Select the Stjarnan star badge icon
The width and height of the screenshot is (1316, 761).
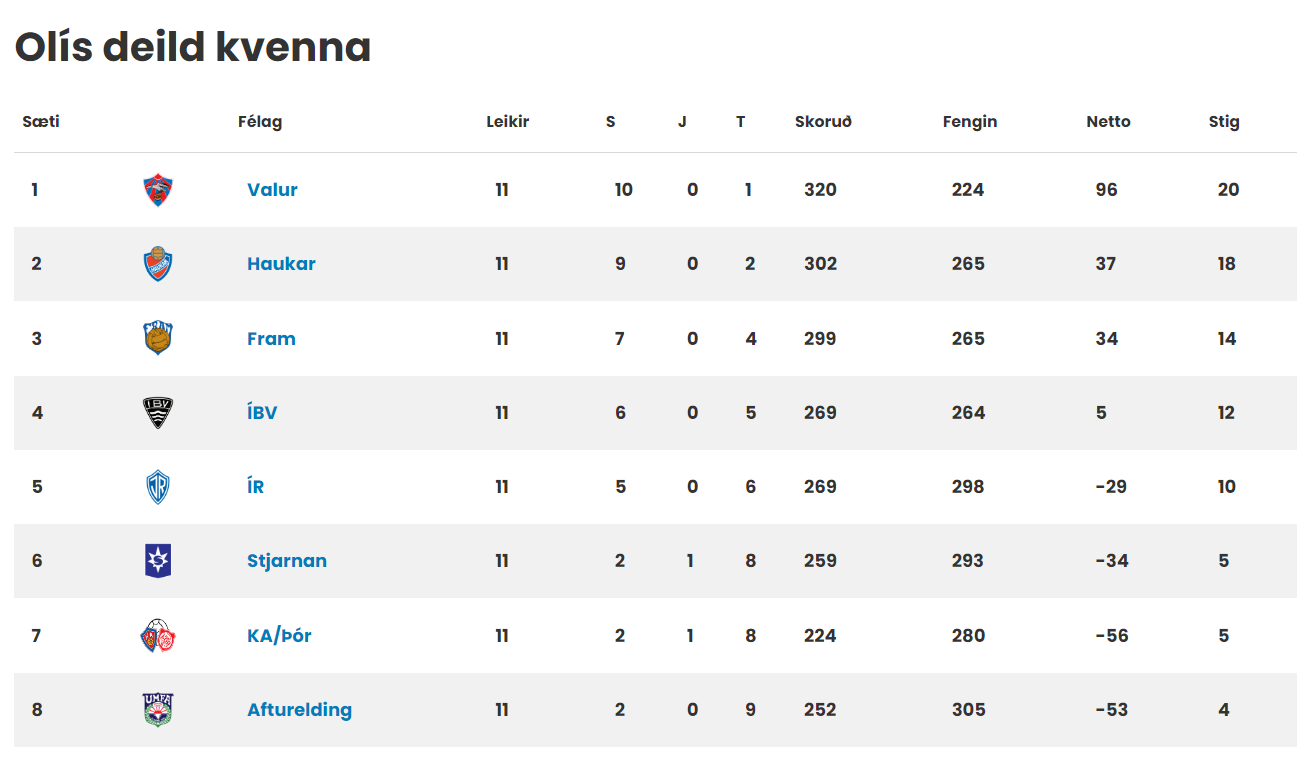pyautogui.click(x=158, y=561)
